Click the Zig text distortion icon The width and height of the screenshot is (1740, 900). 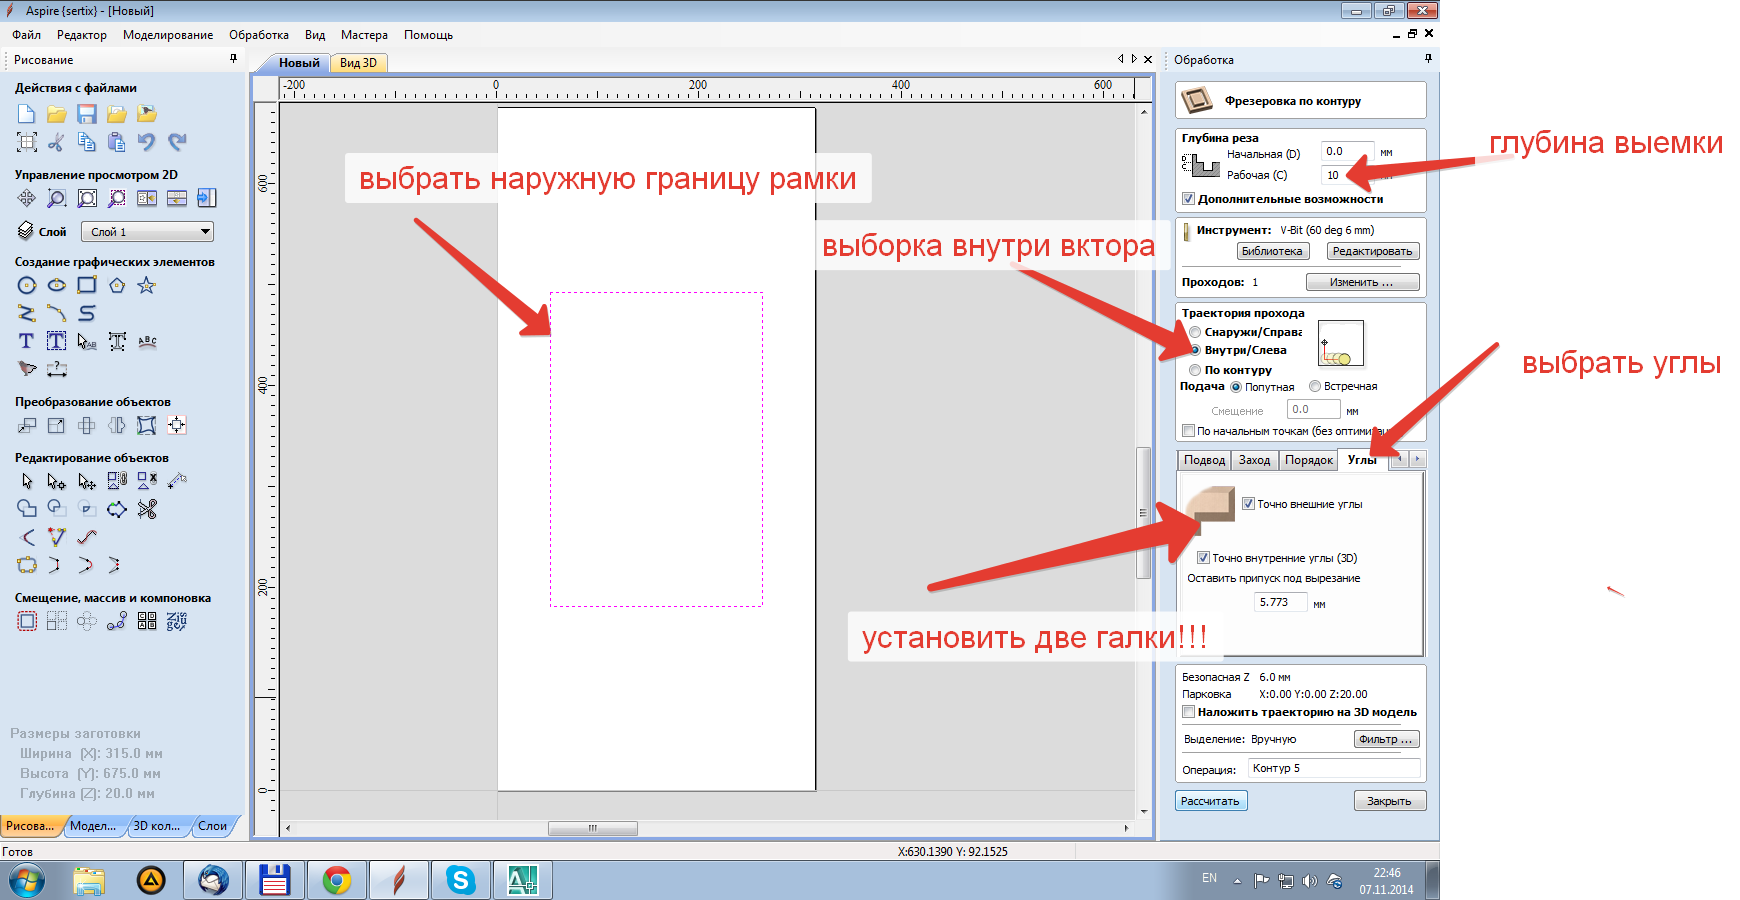[x=177, y=621]
